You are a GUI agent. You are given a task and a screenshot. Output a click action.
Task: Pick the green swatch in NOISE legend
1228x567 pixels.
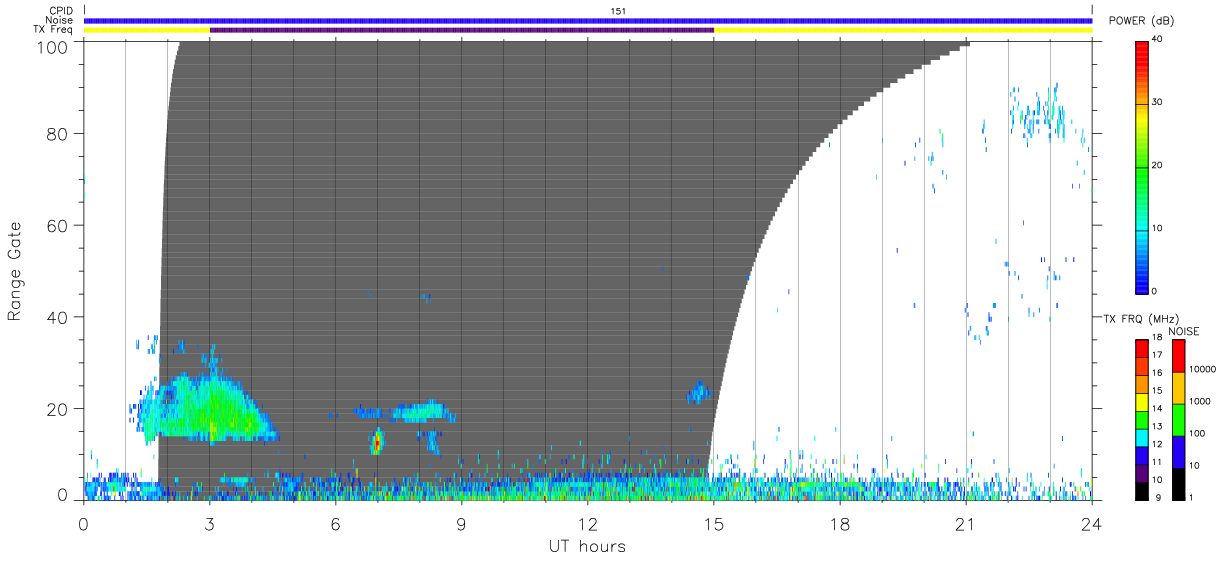[1177, 420]
